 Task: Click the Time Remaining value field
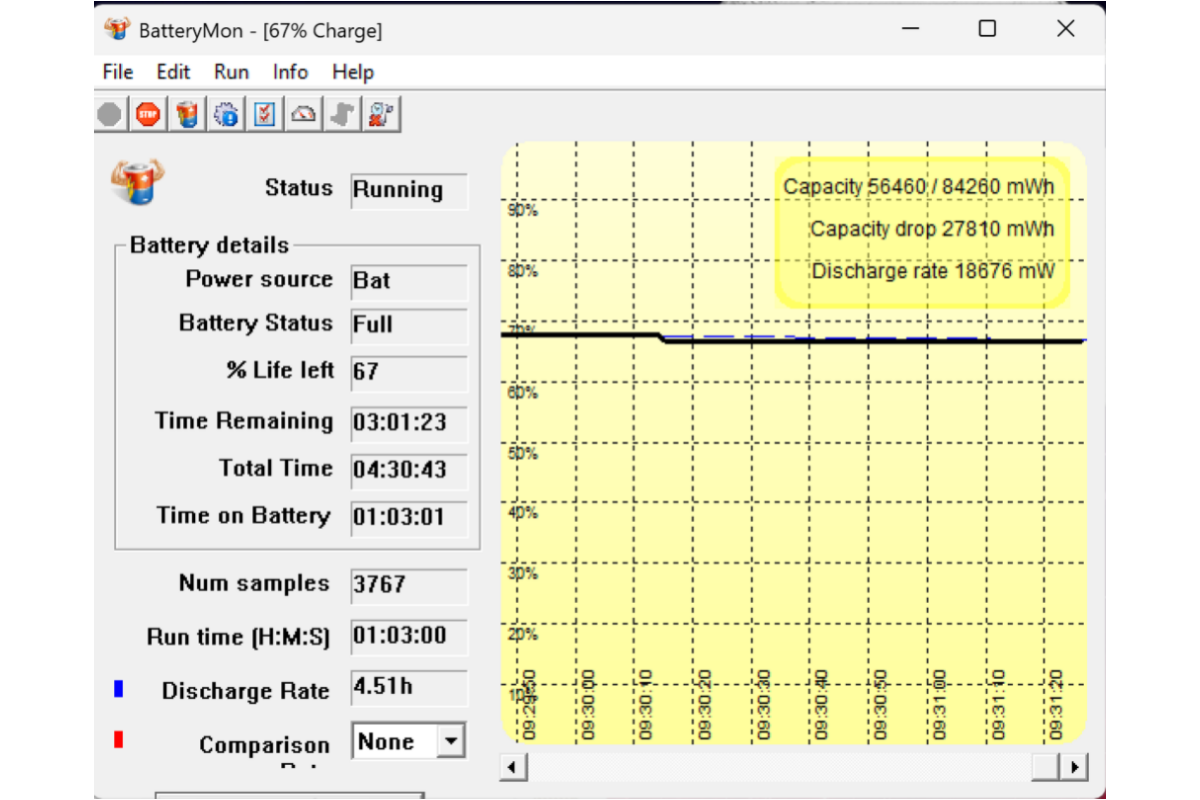(408, 422)
